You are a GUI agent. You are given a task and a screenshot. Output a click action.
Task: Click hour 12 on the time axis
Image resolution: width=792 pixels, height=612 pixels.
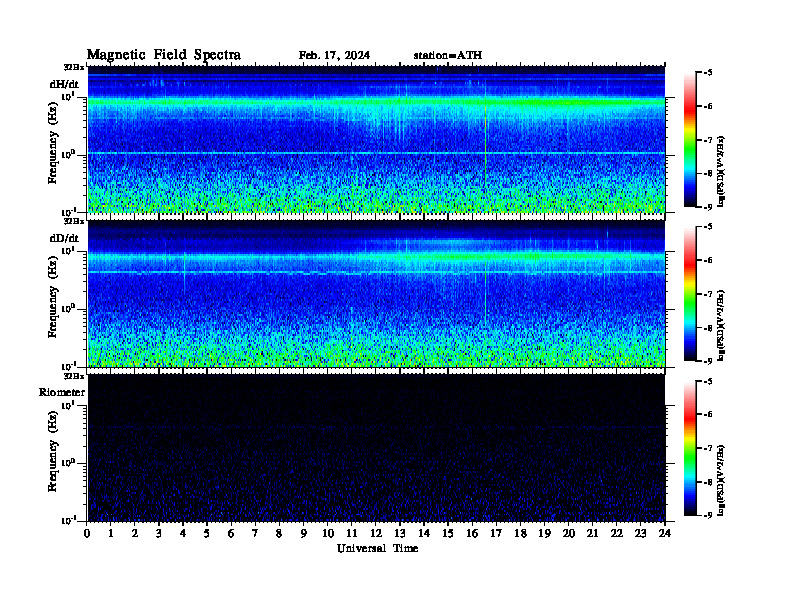pos(376,534)
